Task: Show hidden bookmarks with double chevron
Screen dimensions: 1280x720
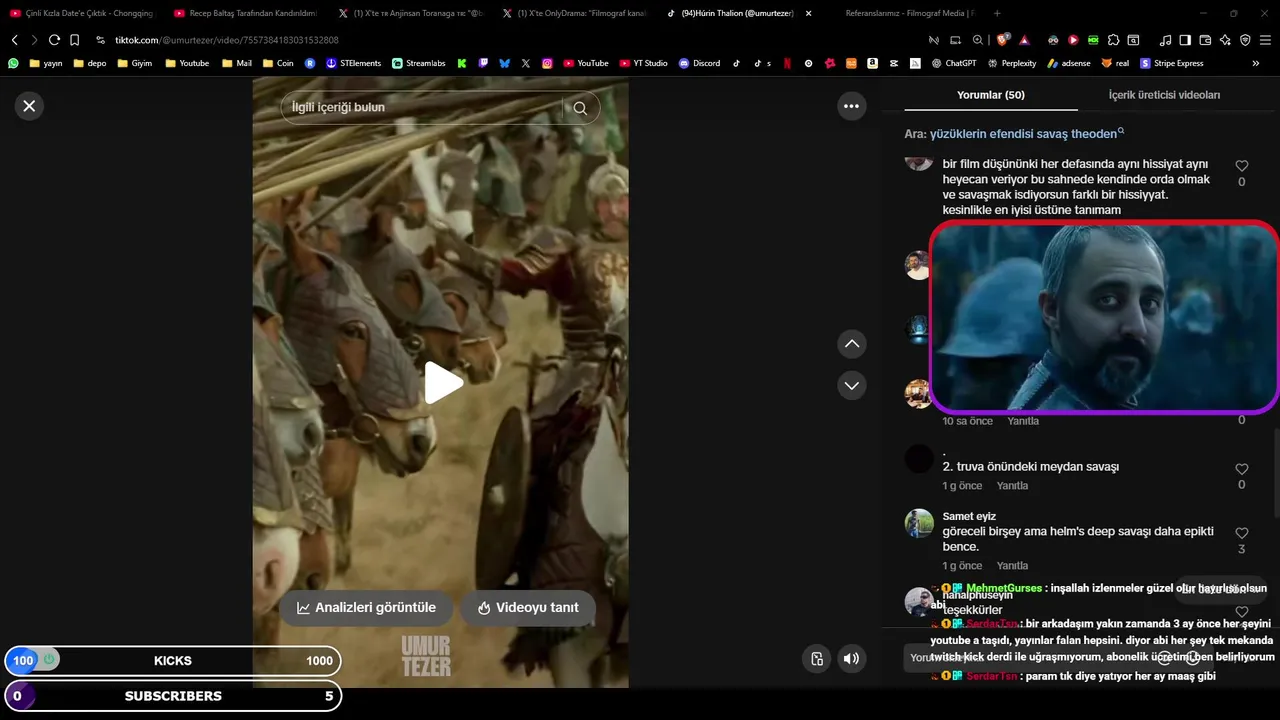Action: (1256, 63)
